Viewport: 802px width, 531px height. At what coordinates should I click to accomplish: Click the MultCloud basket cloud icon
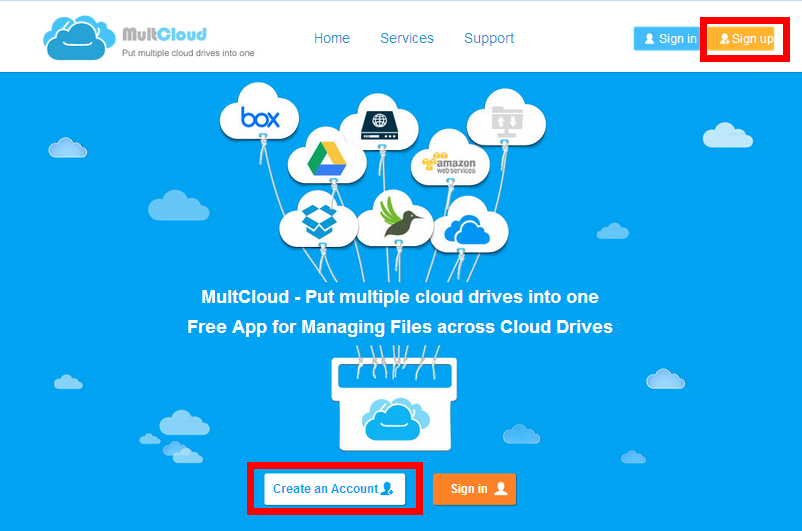pyautogui.click(x=395, y=418)
